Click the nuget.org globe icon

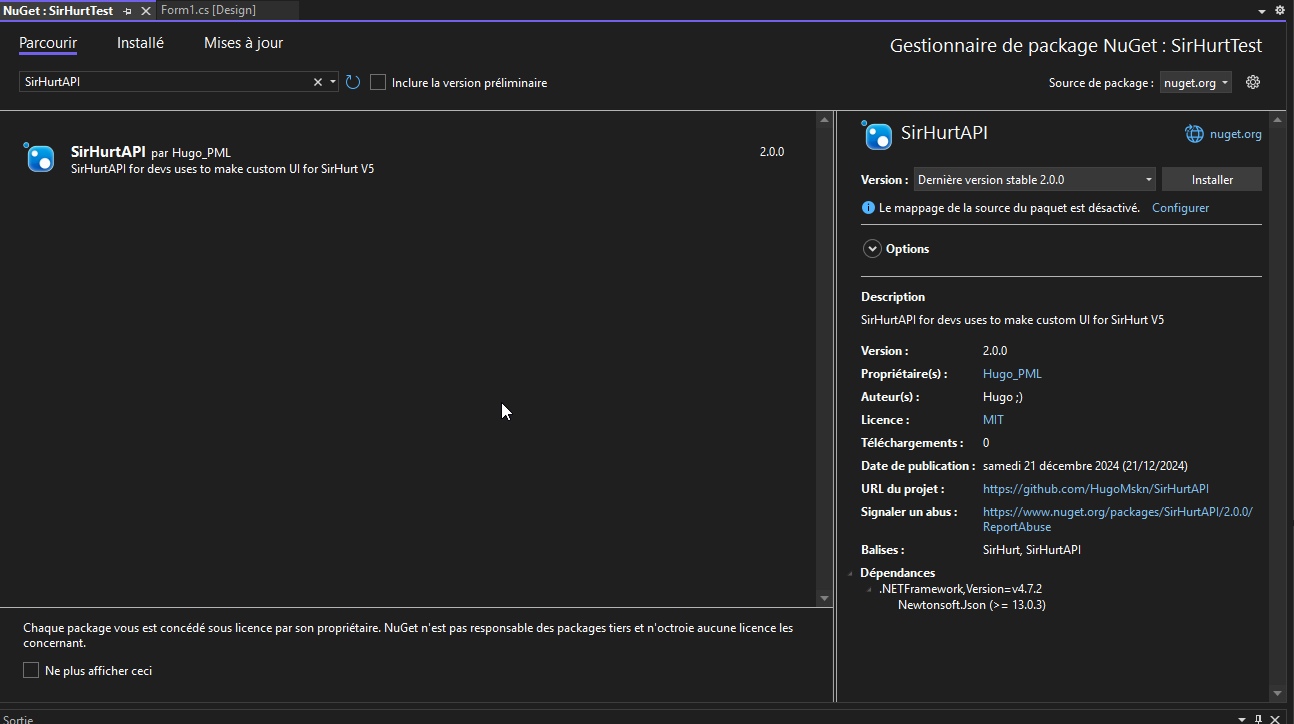click(x=1194, y=133)
